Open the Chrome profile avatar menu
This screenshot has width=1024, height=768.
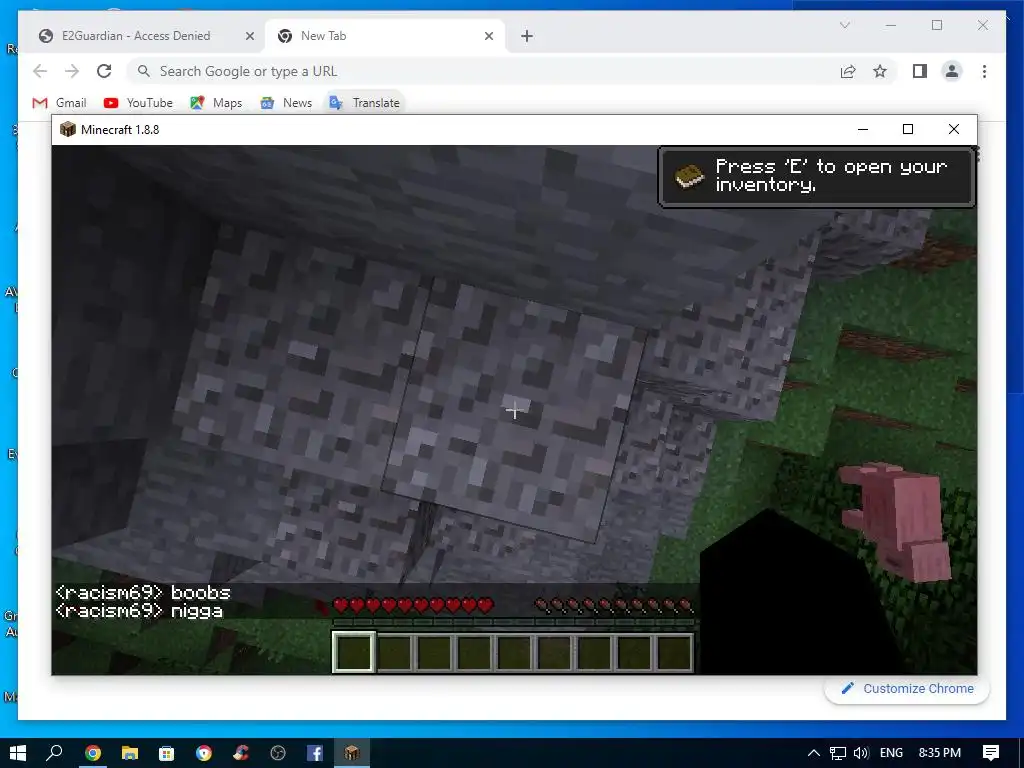(x=952, y=71)
